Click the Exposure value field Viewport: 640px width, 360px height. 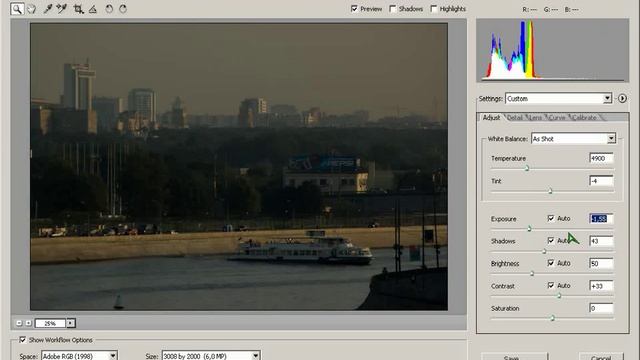click(x=601, y=219)
